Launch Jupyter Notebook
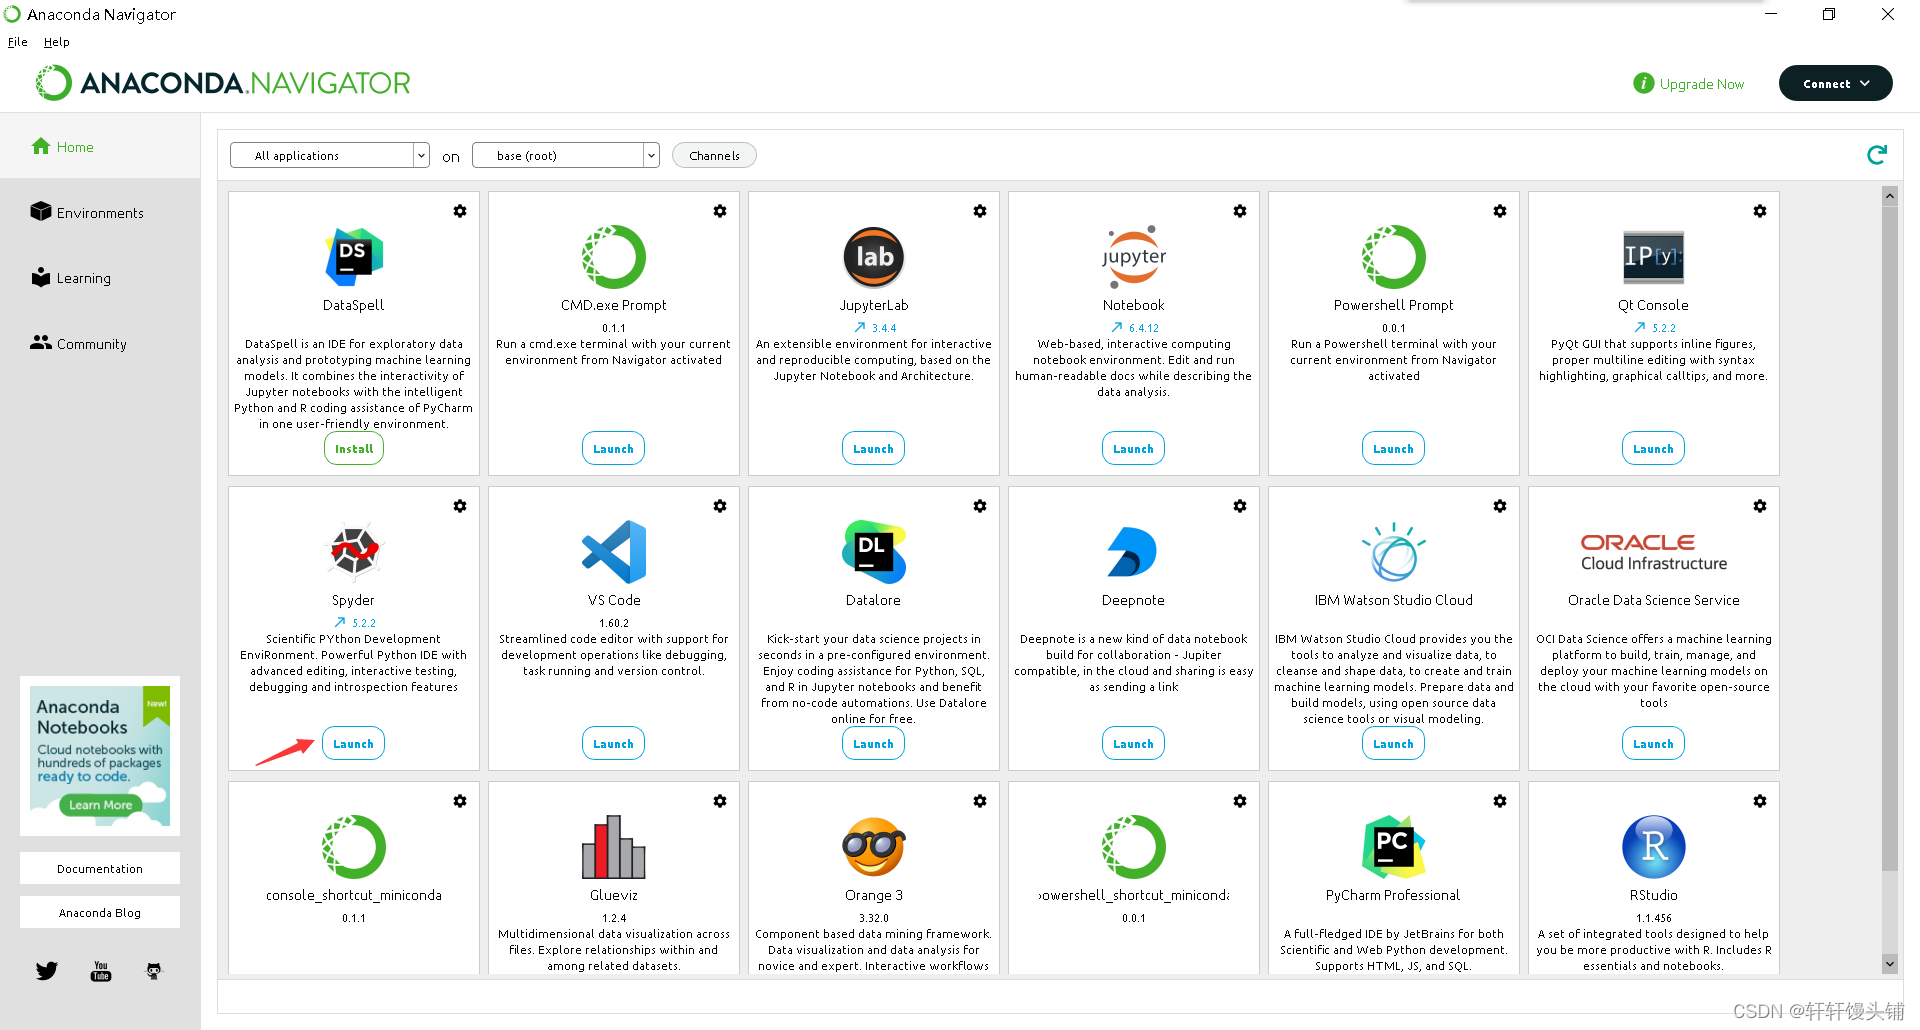Viewport: 1920px width, 1030px height. point(1134,449)
